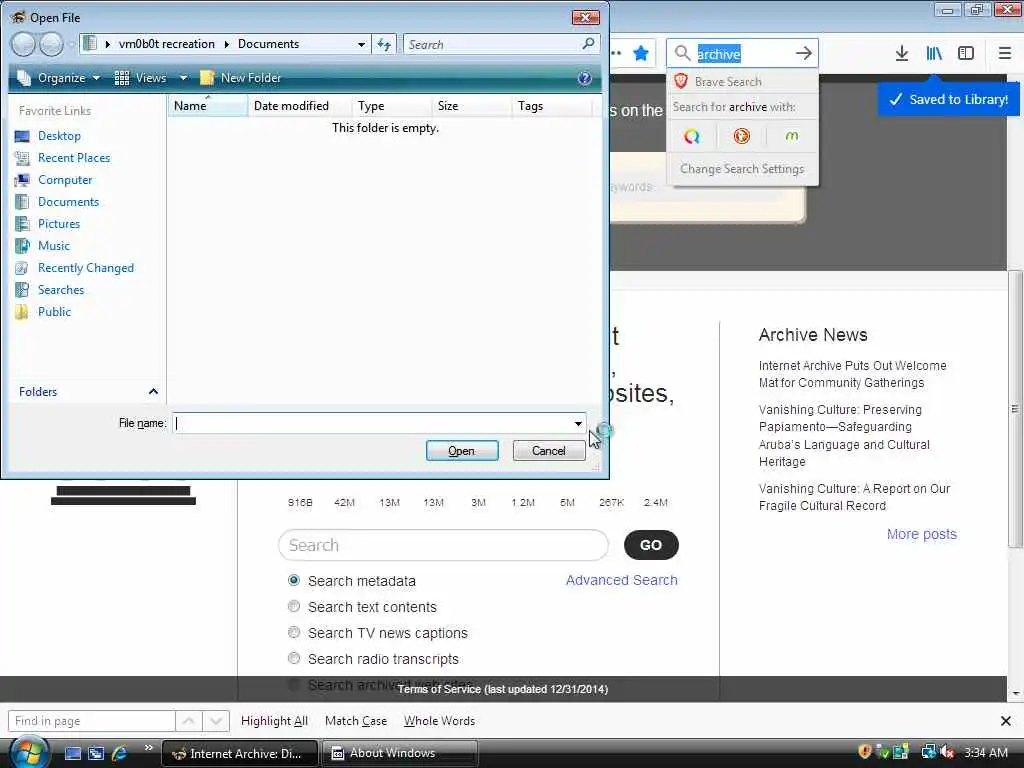Viewport: 1024px width, 768px height.
Task: Search with the DuckDuckGo one-off icon
Action: tap(741, 136)
